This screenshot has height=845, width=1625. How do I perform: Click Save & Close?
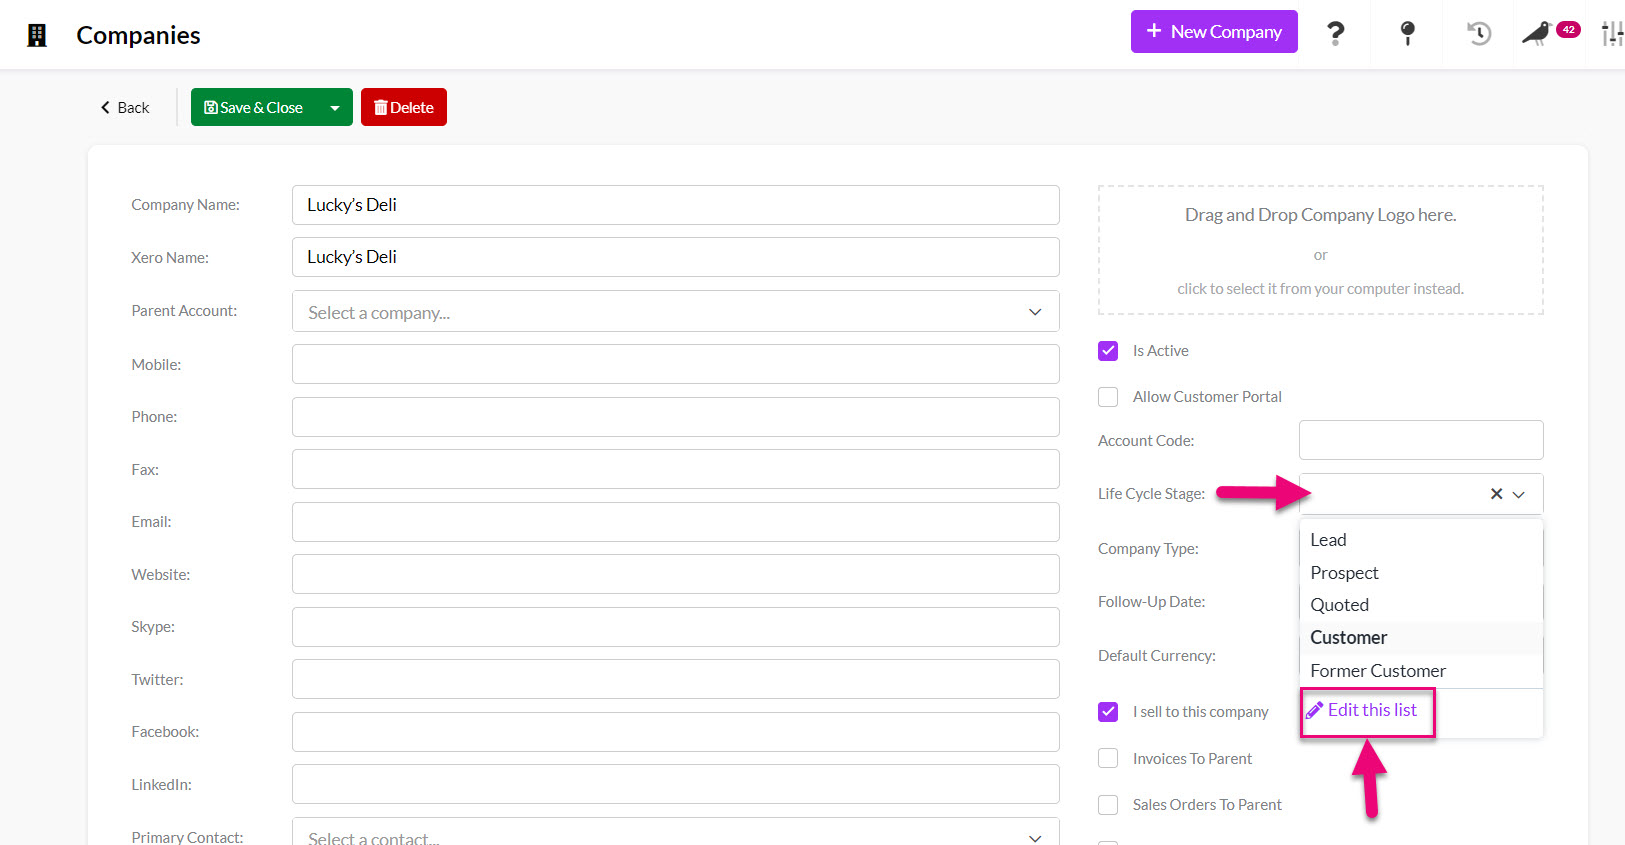[x=254, y=108]
